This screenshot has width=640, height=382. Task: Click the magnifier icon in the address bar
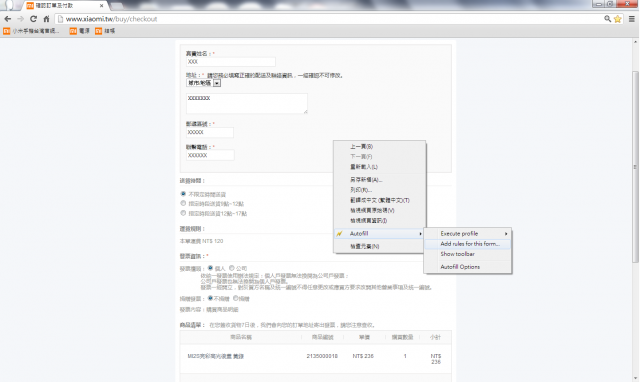tap(608, 19)
